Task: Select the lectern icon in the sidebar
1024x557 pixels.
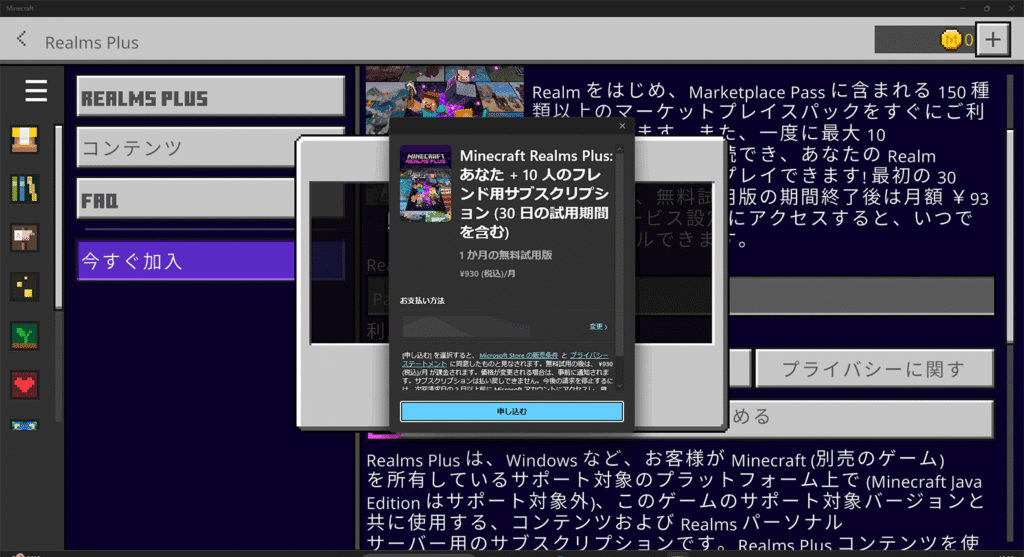Action: tap(24, 140)
